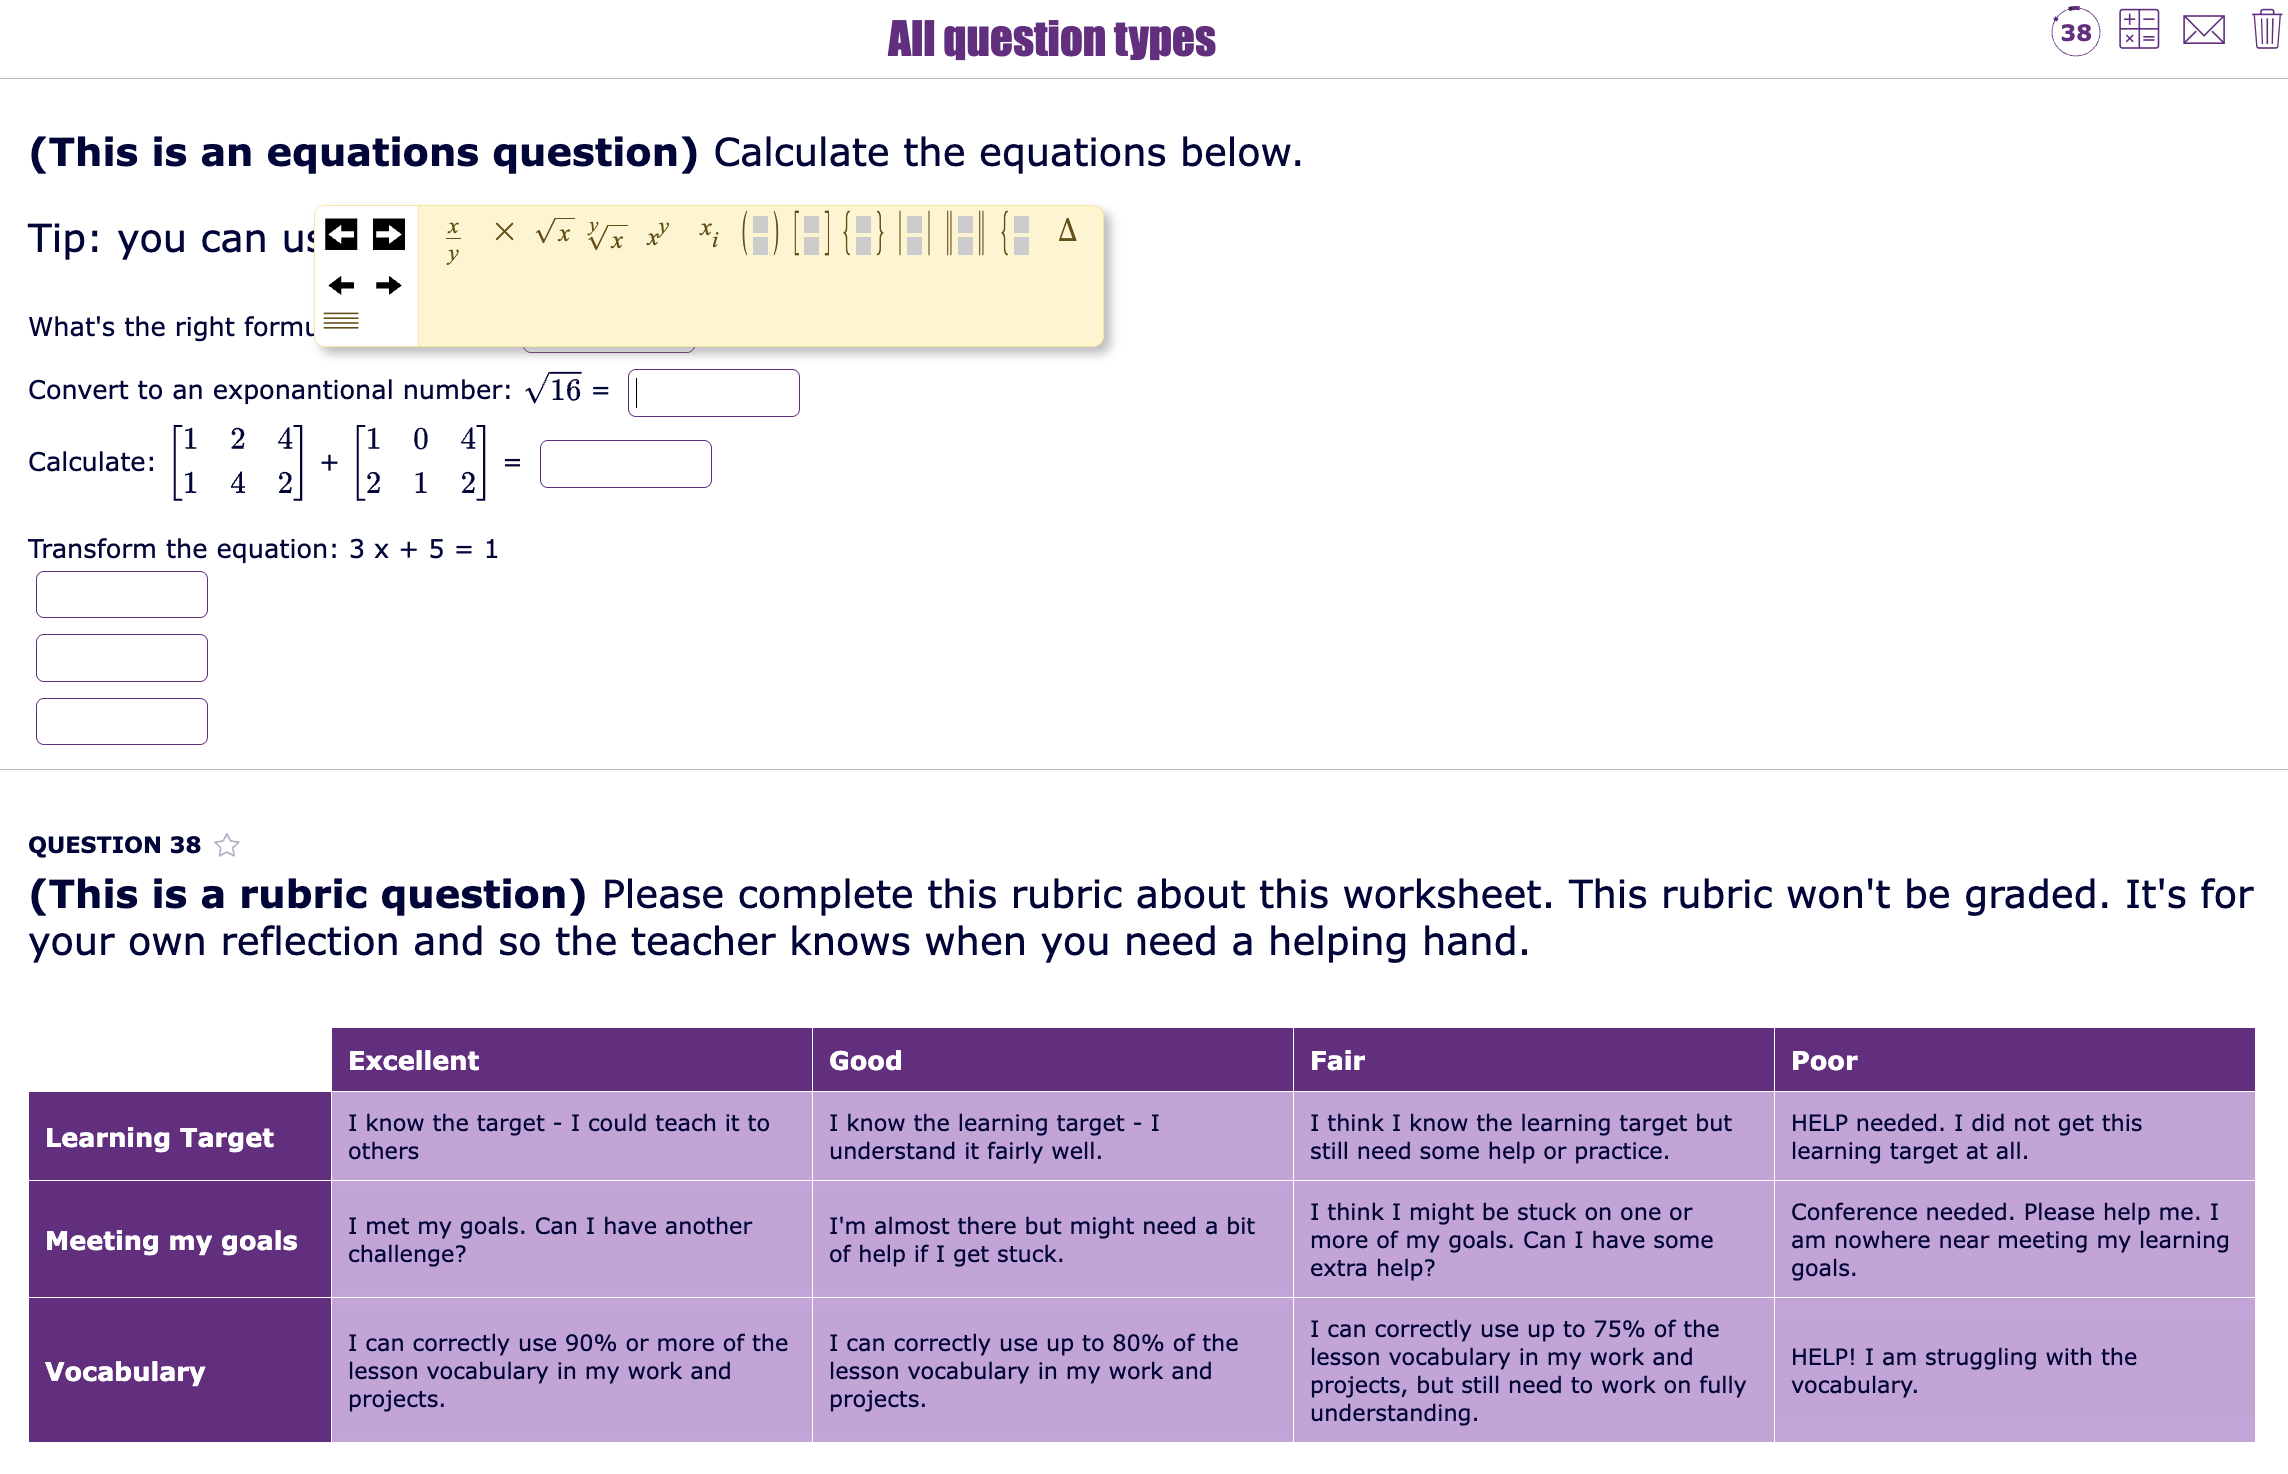This screenshot has width=2288, height=1474.
Task: Insert a fraction from the equation toolbar
Action: 453,238
